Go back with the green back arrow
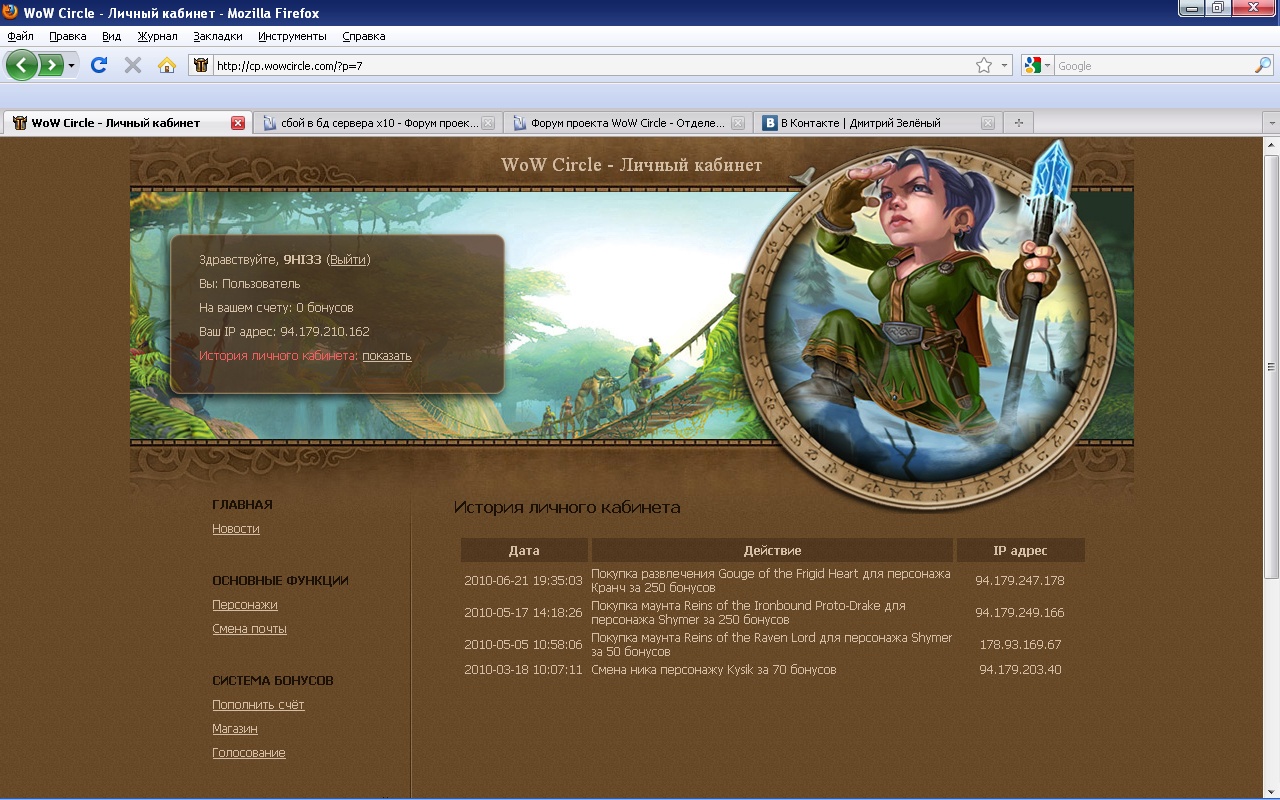The width and height of the screenshot is (1280, 800). (22, 65)
